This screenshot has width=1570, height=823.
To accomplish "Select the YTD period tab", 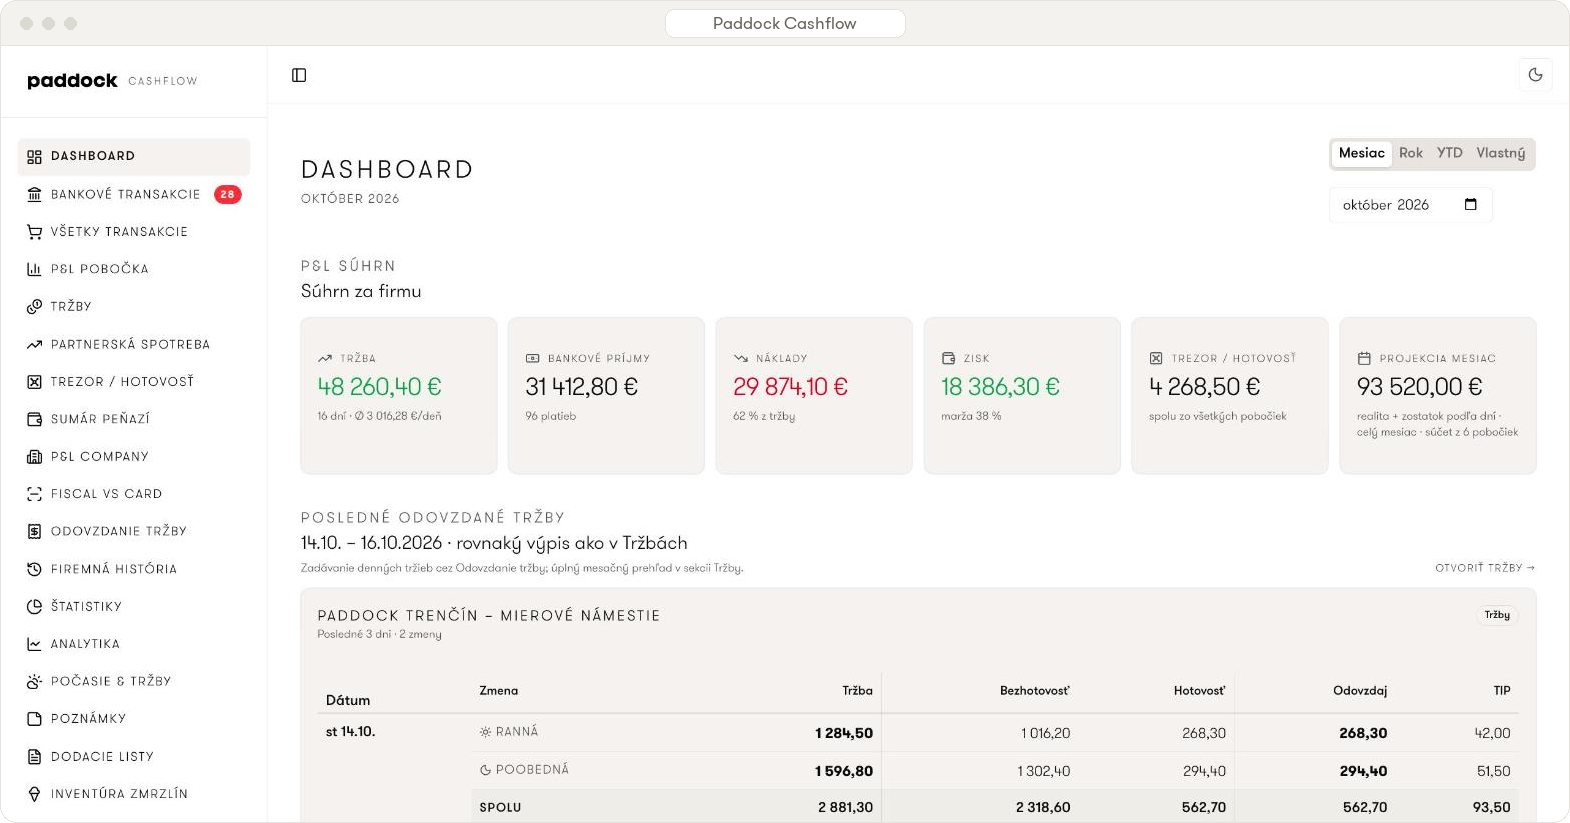I will (x=1449, y=153).
